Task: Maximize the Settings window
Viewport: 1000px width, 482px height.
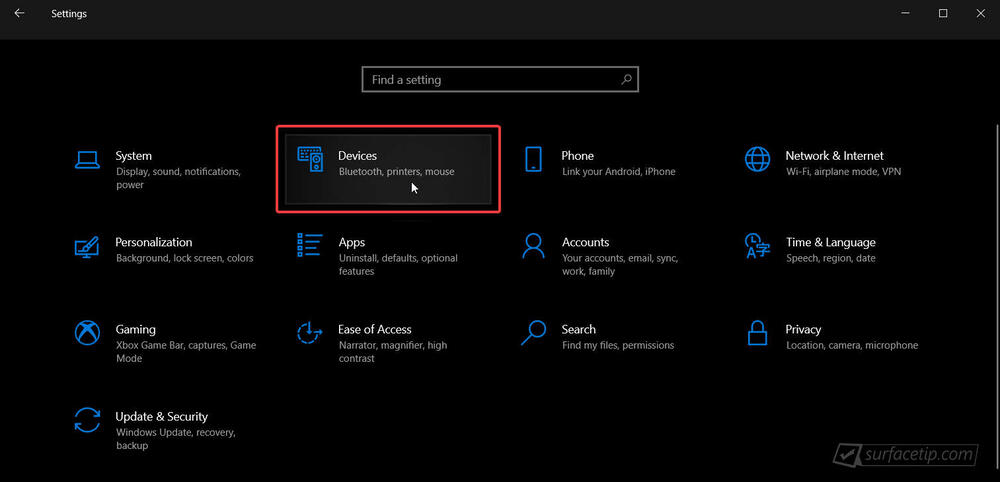Action: pyautogui.click(x=943, y=13)
